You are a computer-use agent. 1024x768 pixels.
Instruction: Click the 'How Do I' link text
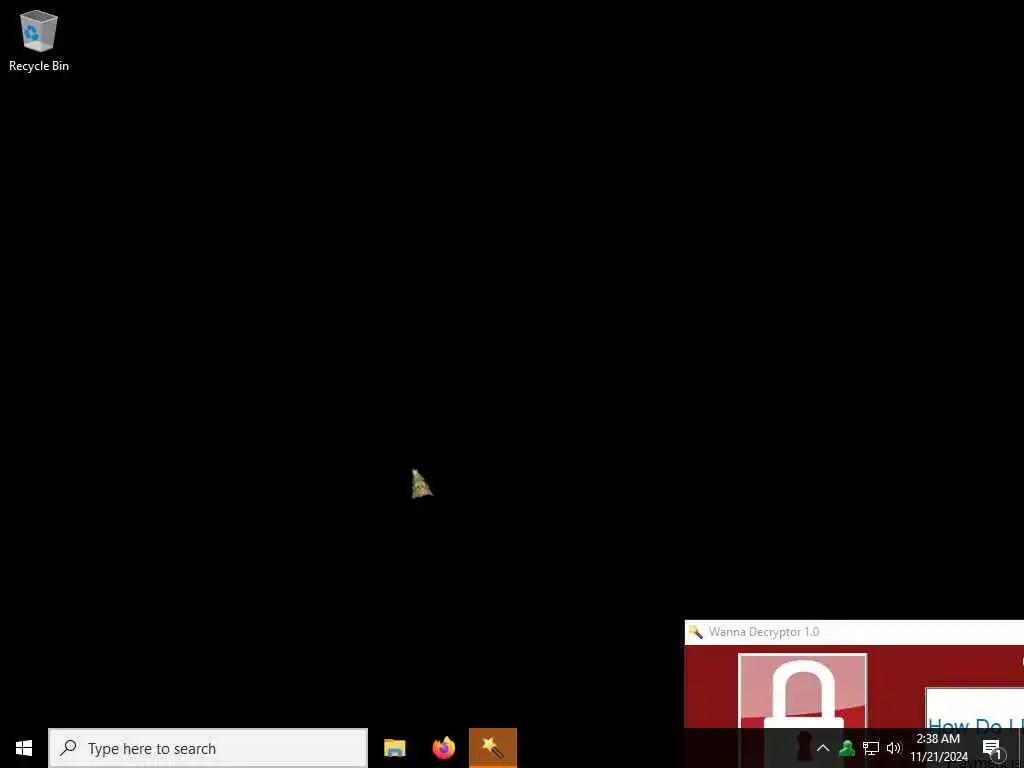[976, 724]
